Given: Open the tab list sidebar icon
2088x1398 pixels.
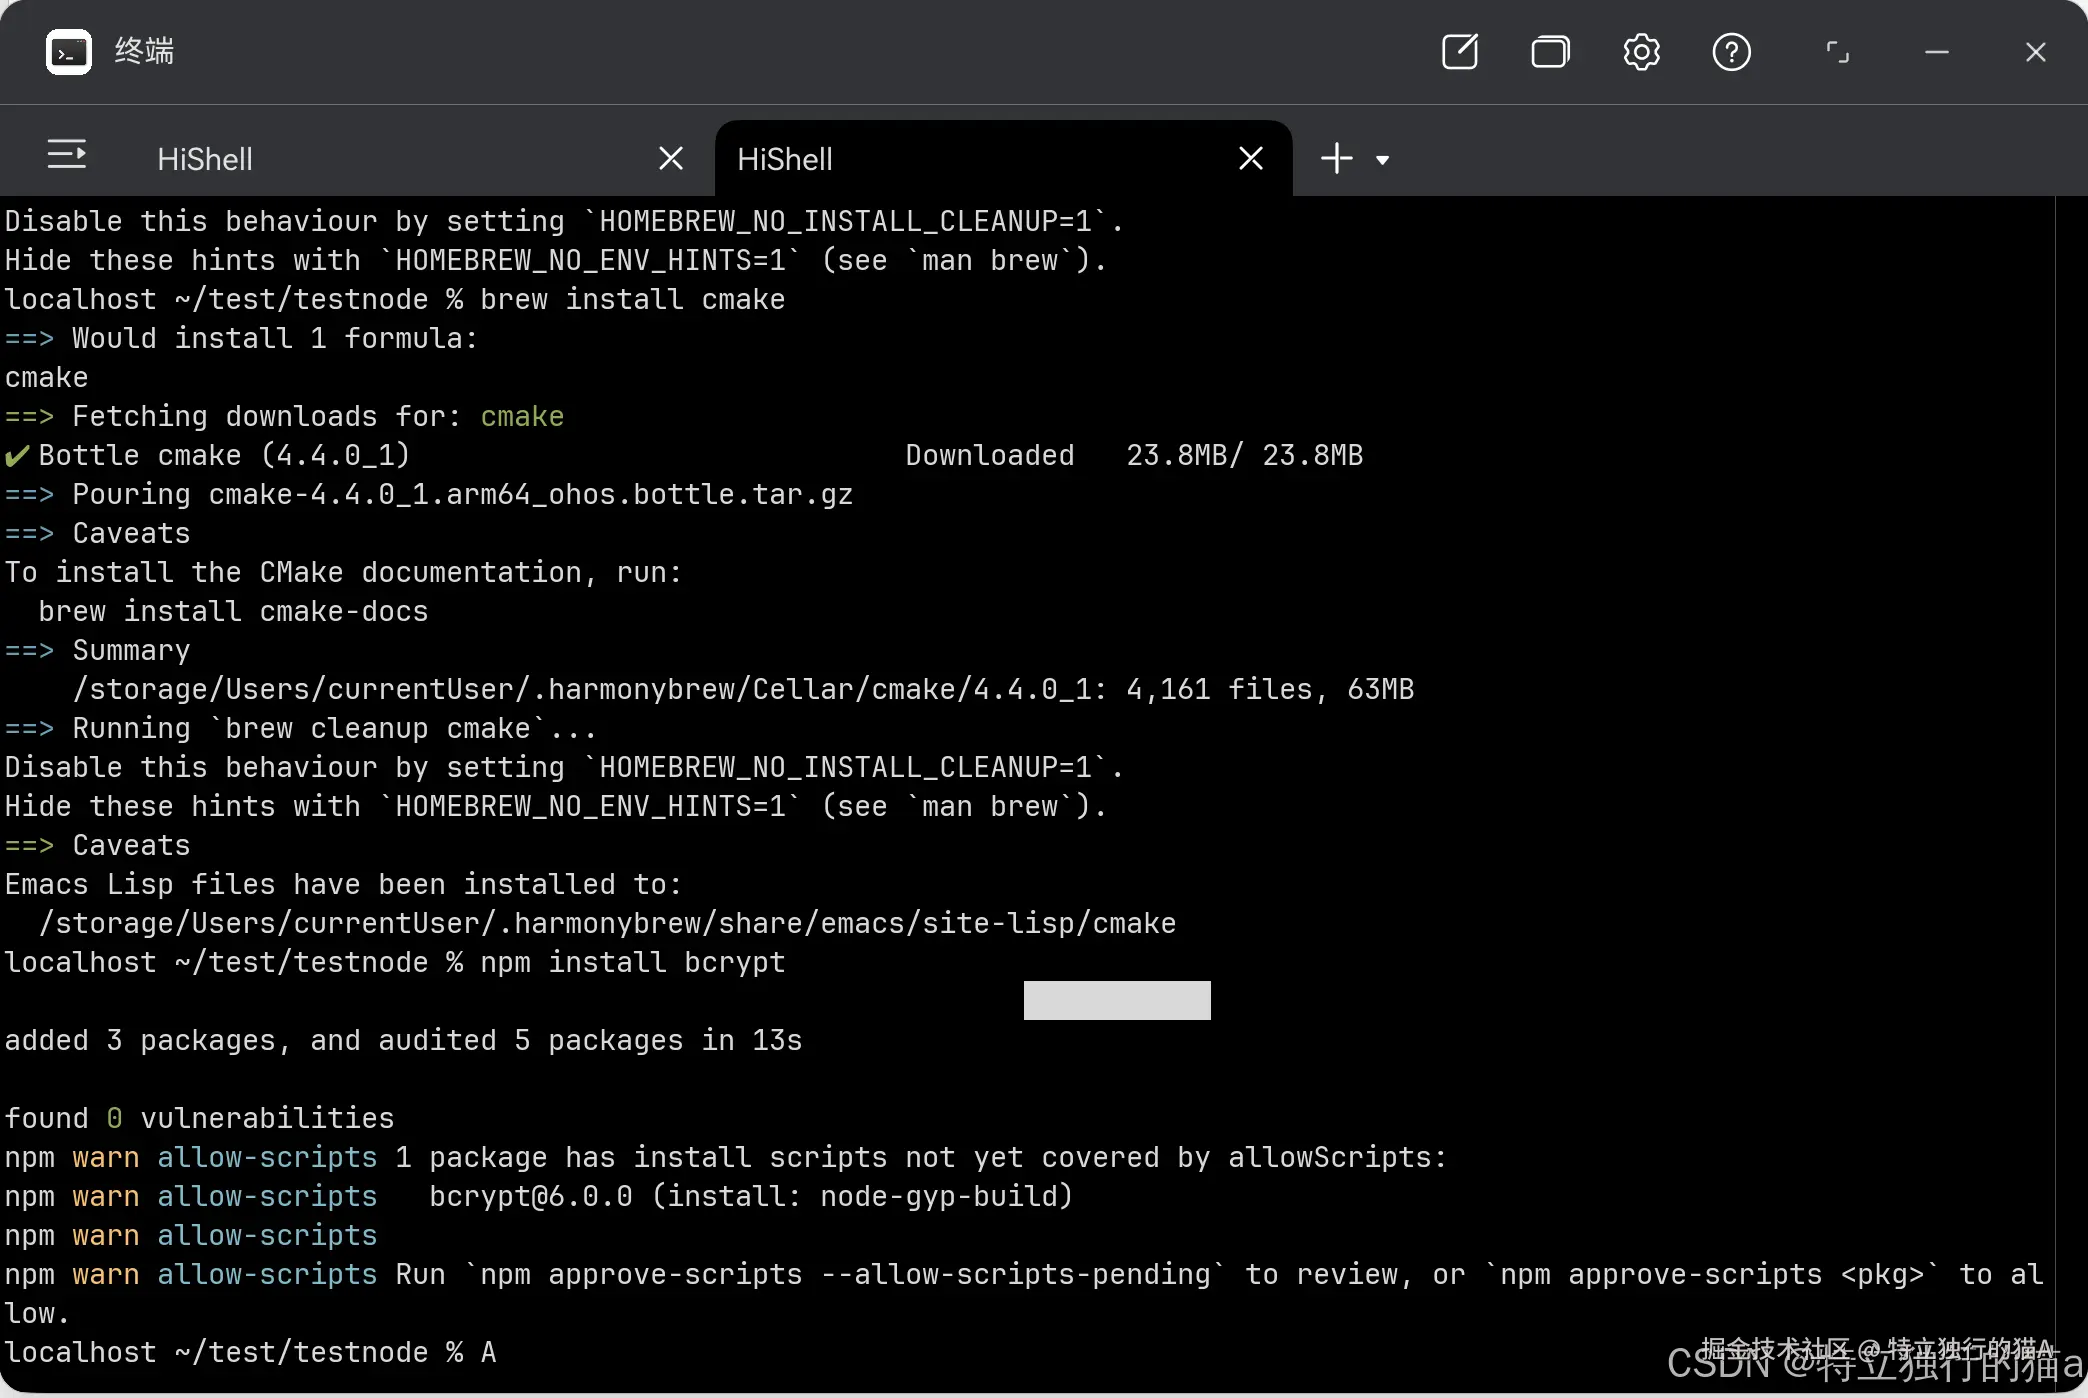Looking at the screenshot, I should click(67, 154).
